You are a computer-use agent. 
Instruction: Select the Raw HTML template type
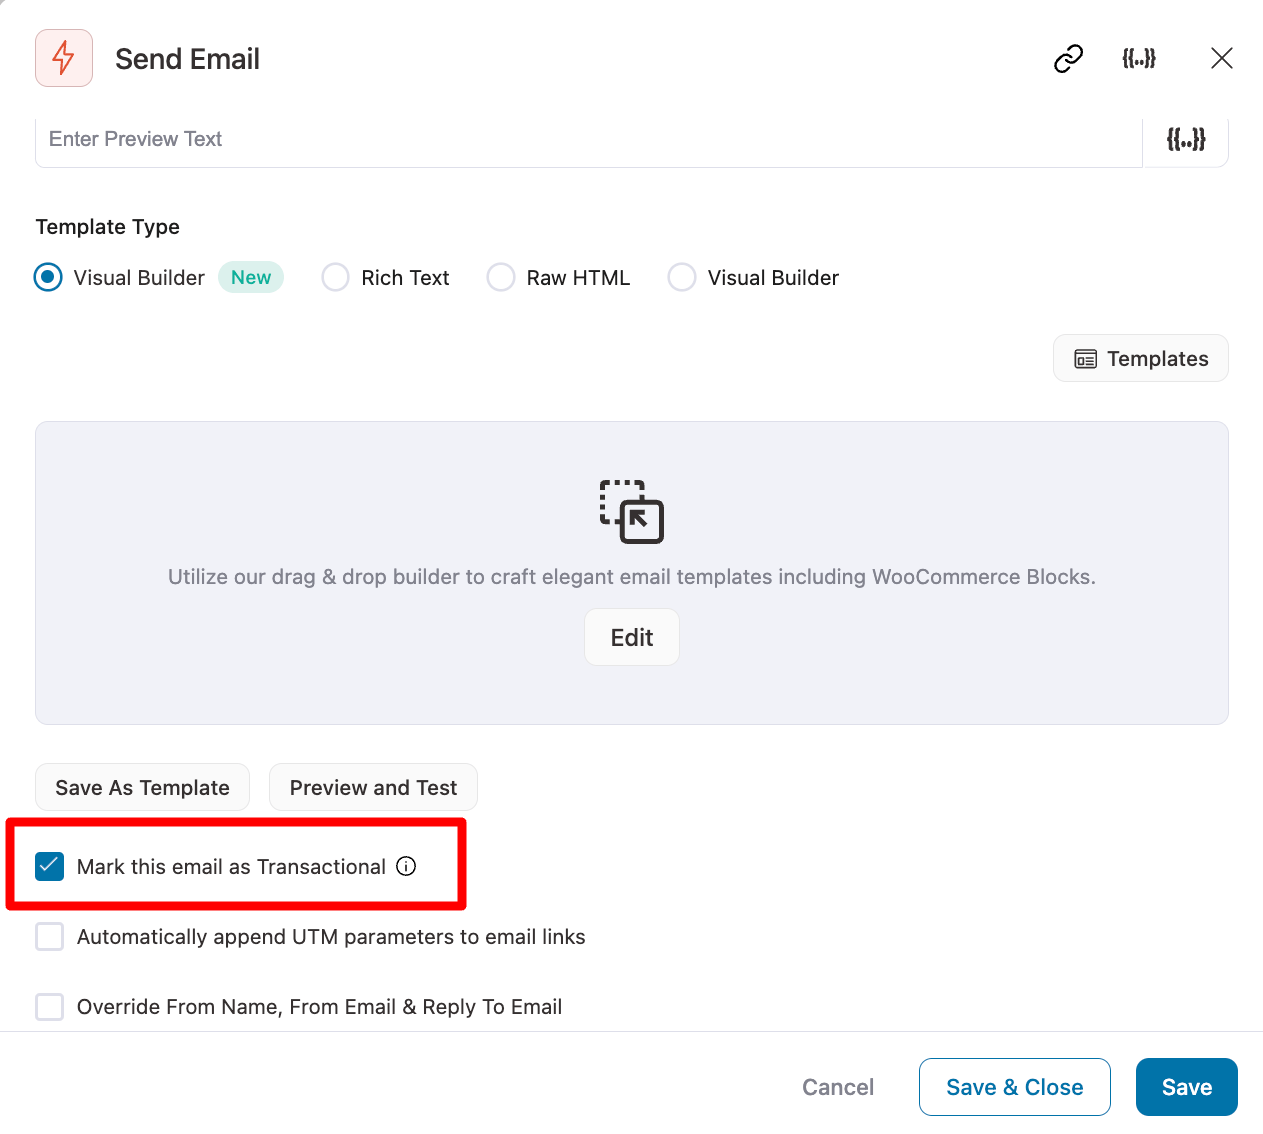tap(500, 277)
